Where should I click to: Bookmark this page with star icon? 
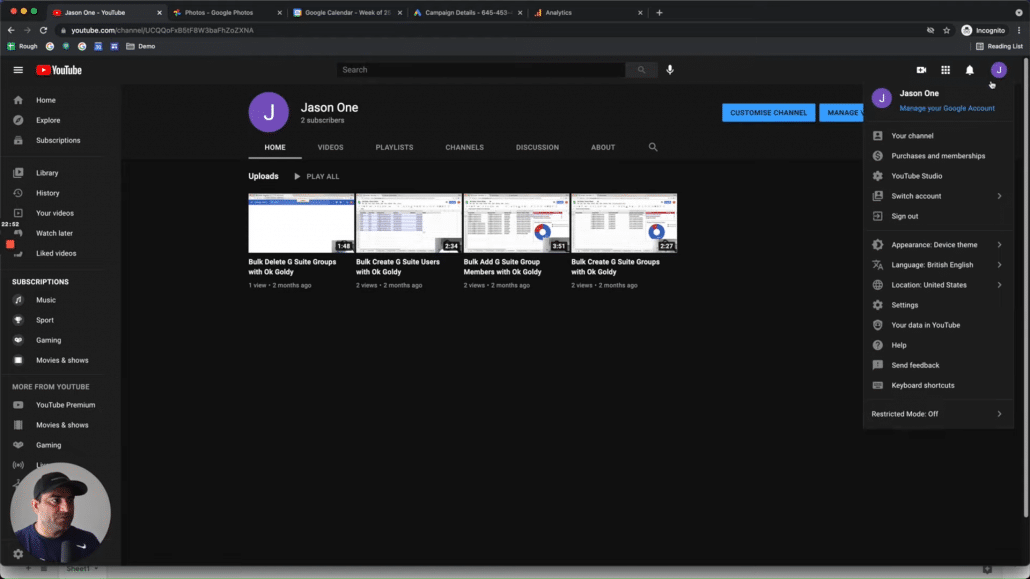(947, 30)
